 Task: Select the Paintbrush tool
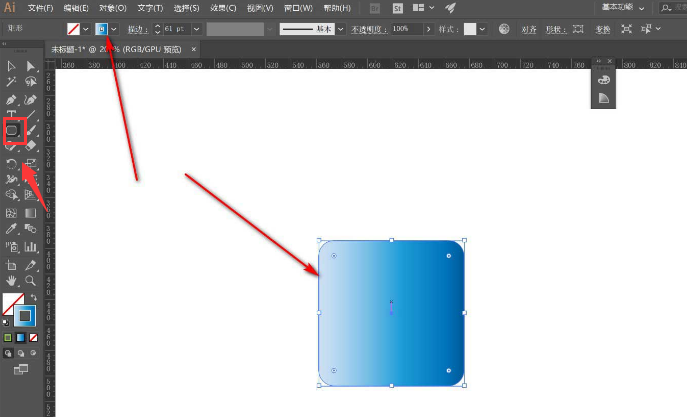click(30, 130)
